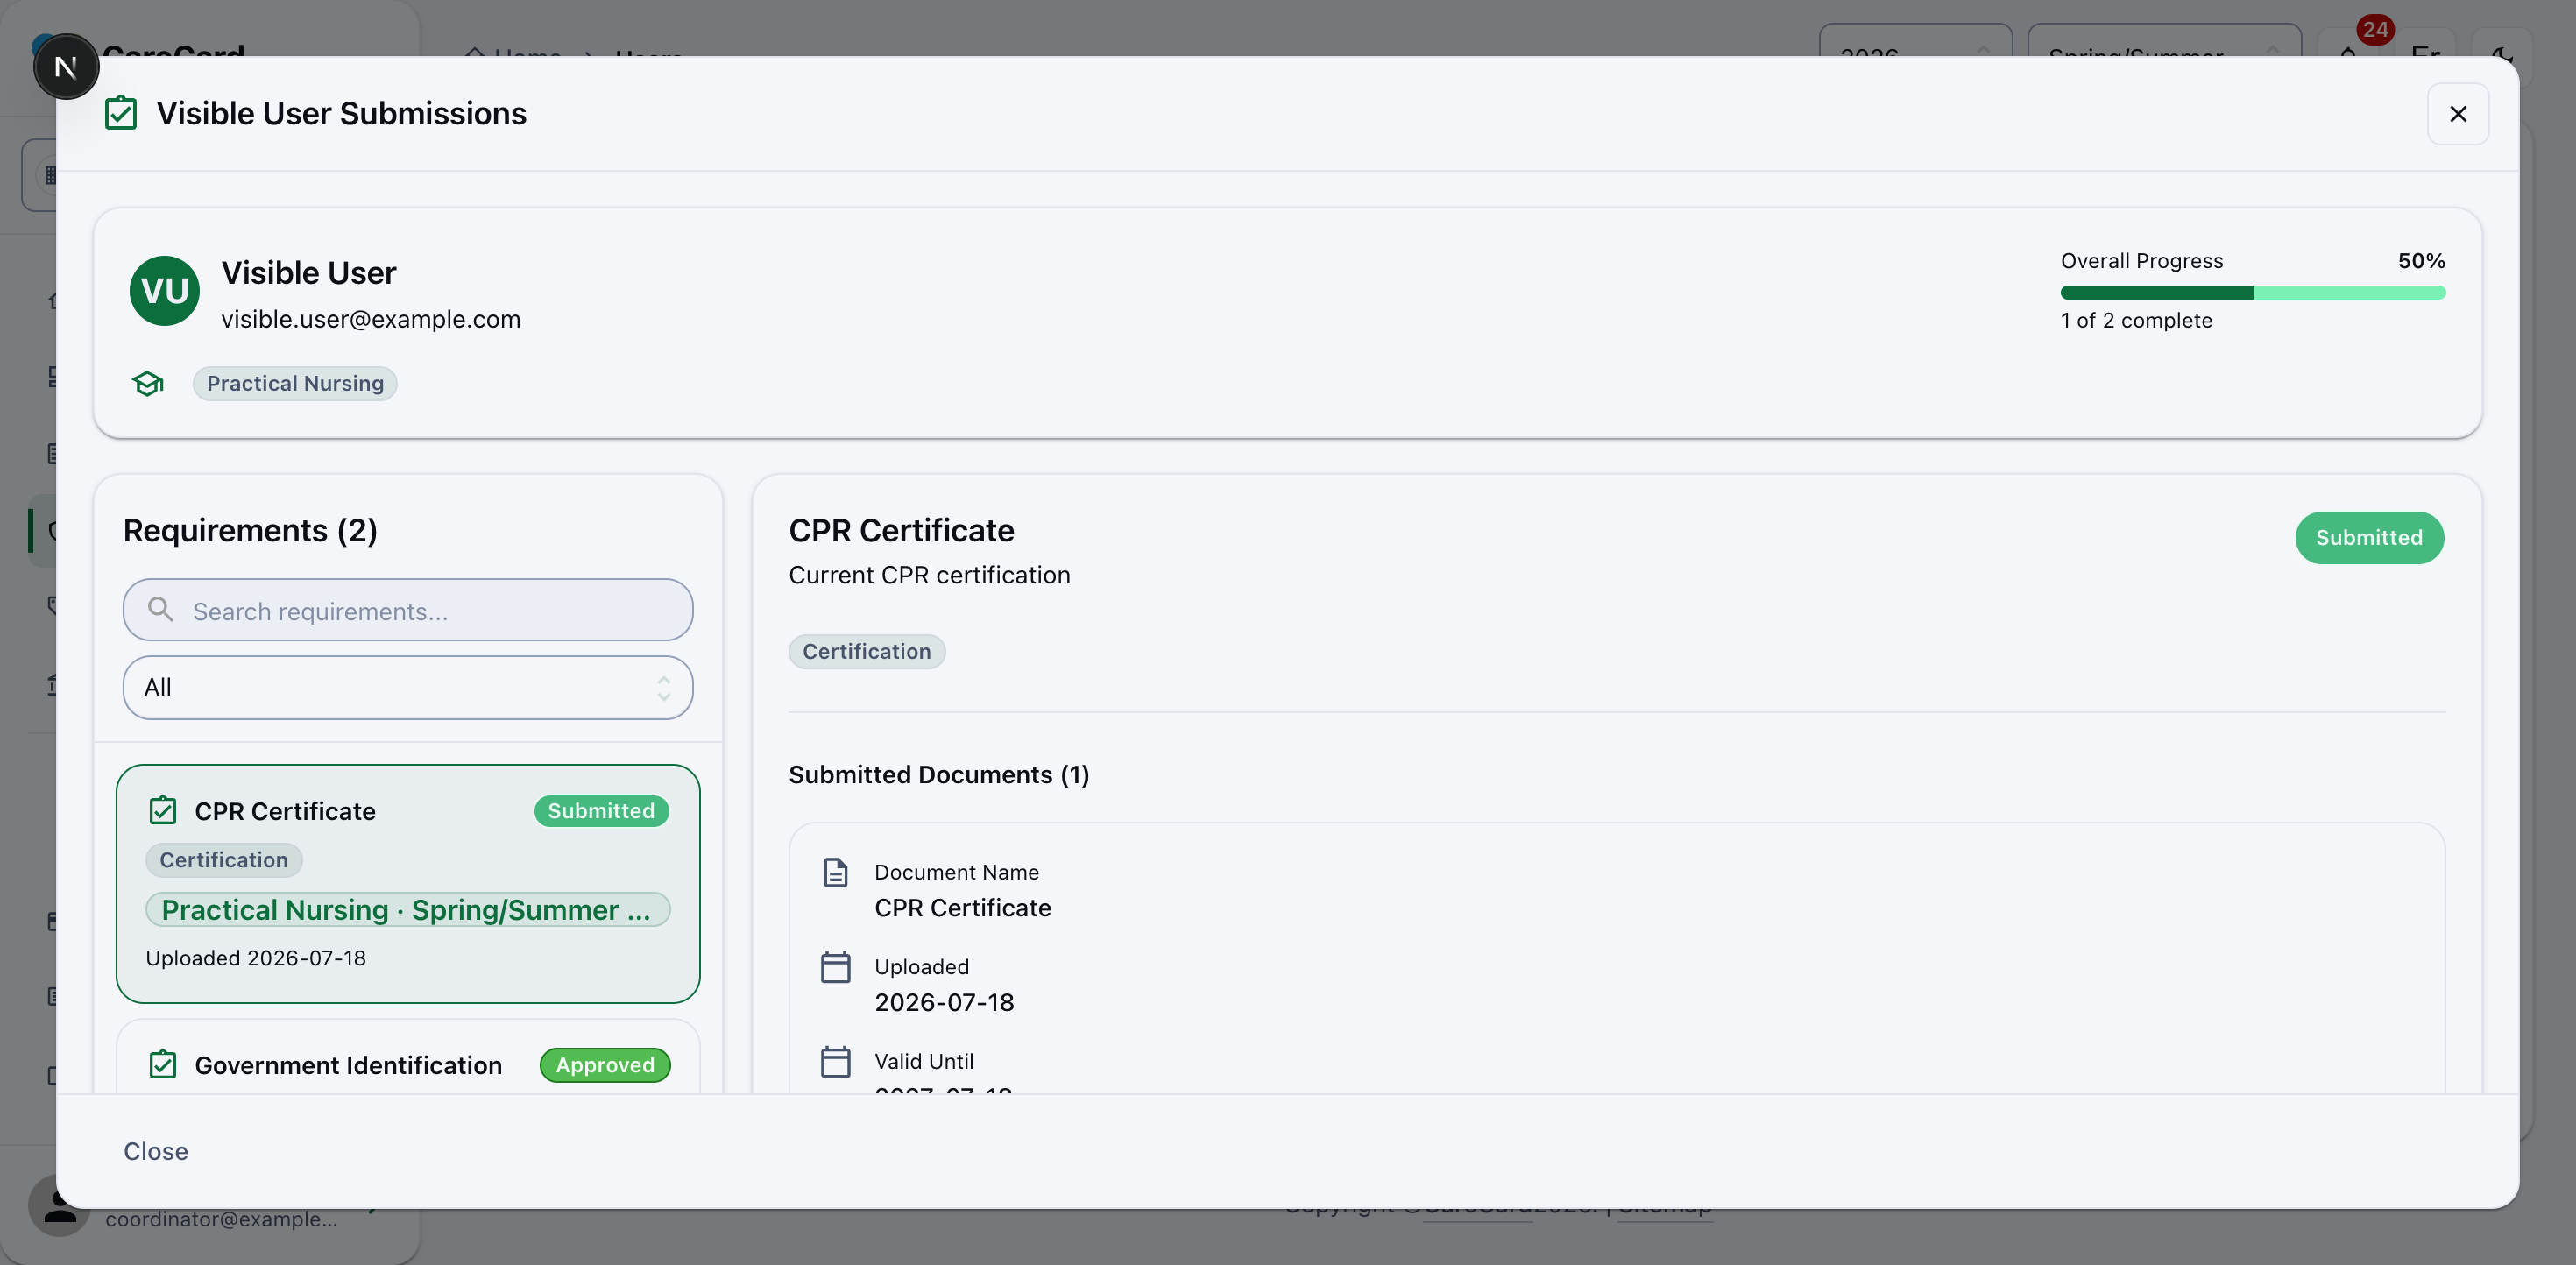Click the Certification tag on CPR card
2576x1265 pixels.
point(223,859)
